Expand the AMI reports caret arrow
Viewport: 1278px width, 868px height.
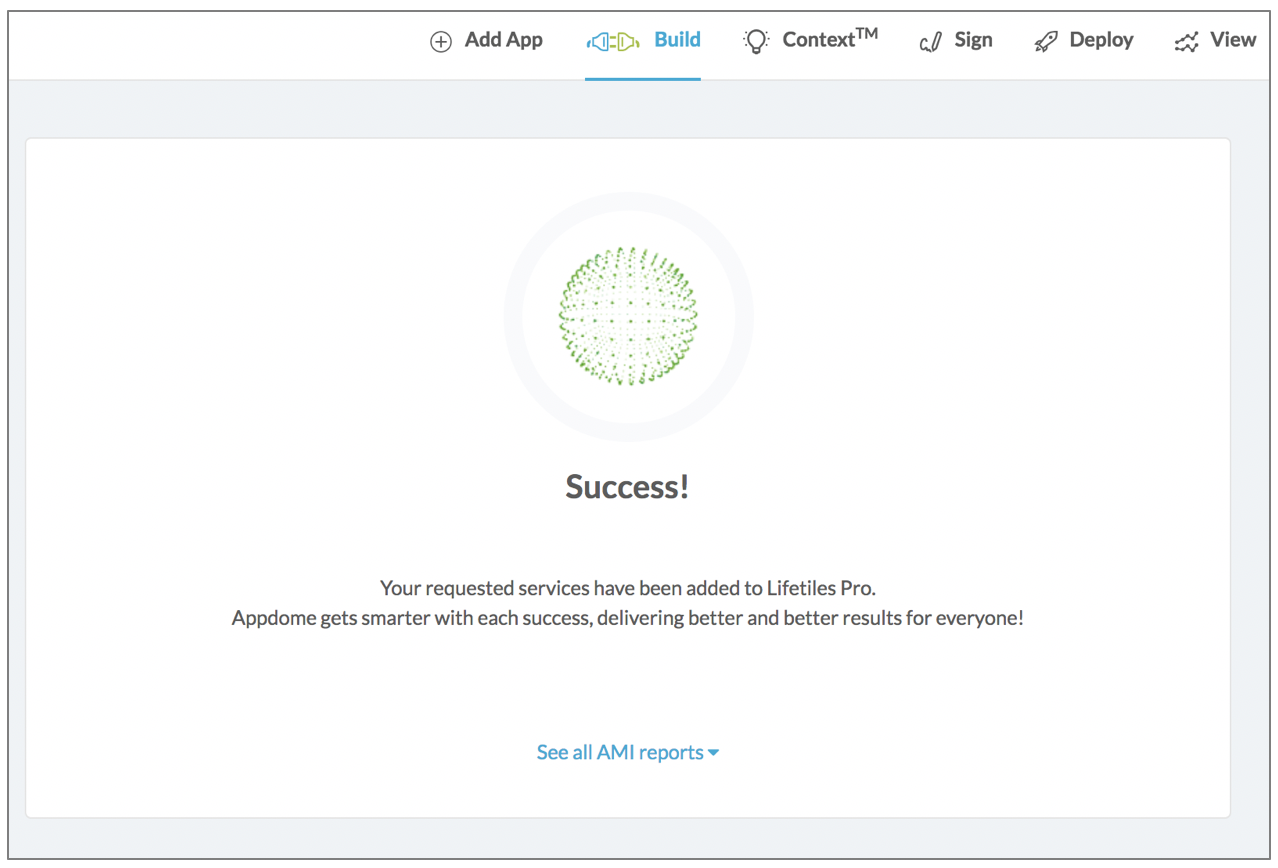point(713,753)
